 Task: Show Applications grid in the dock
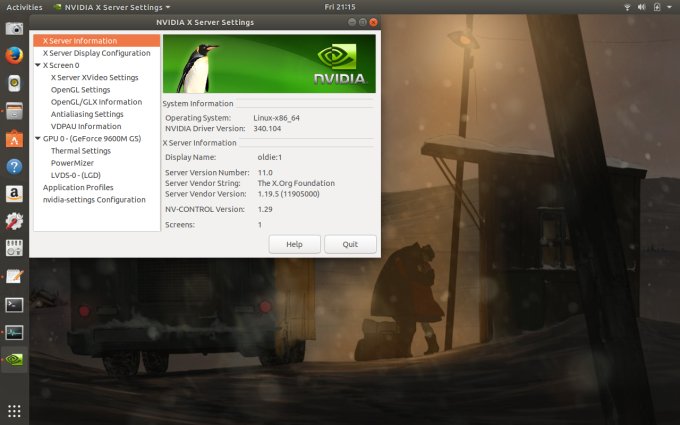(x=14, y=410)
